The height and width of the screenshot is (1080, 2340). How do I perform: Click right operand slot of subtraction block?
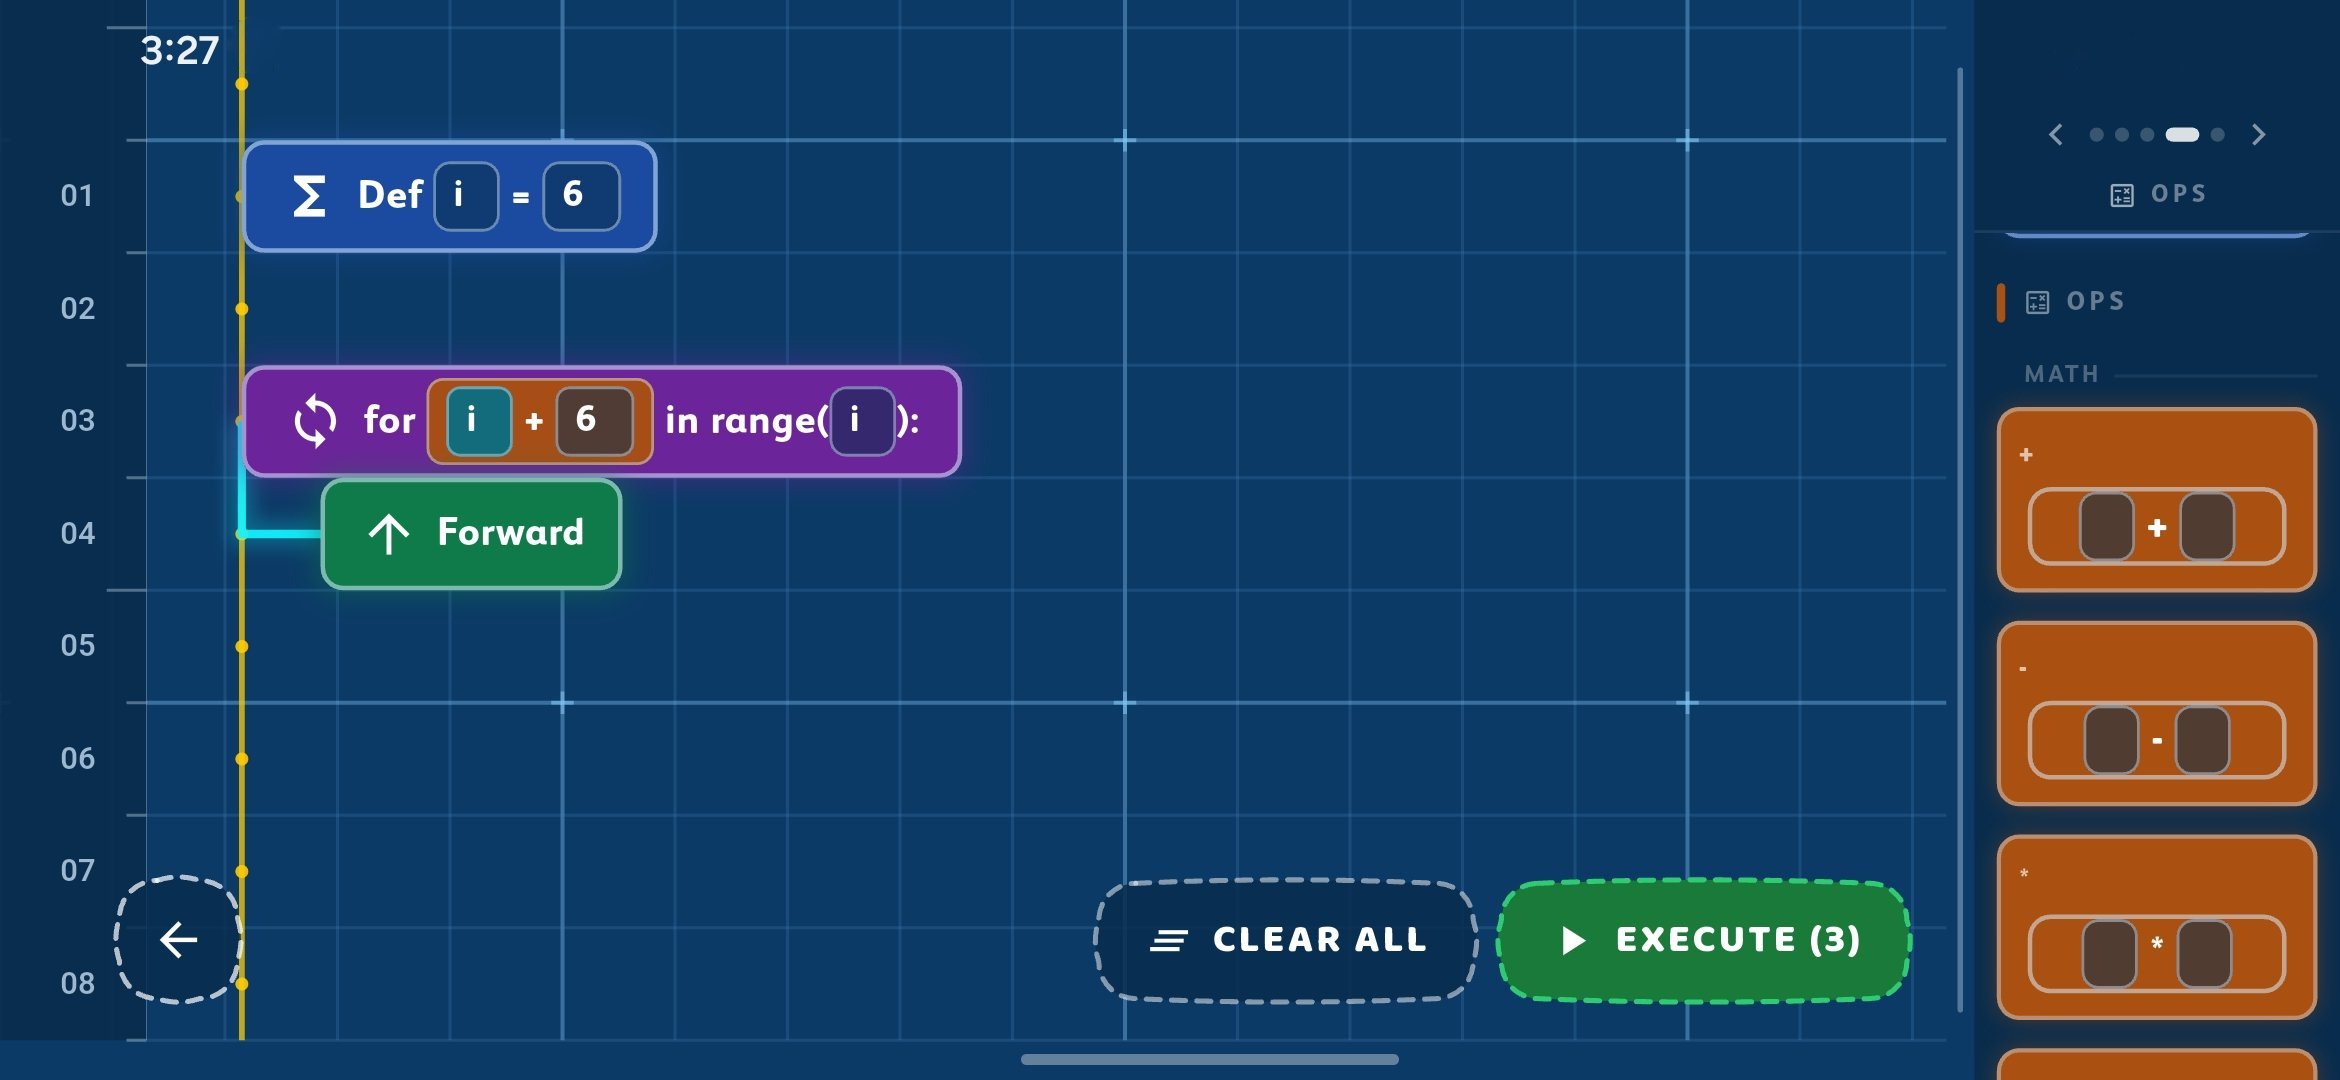click(2202, 741)
